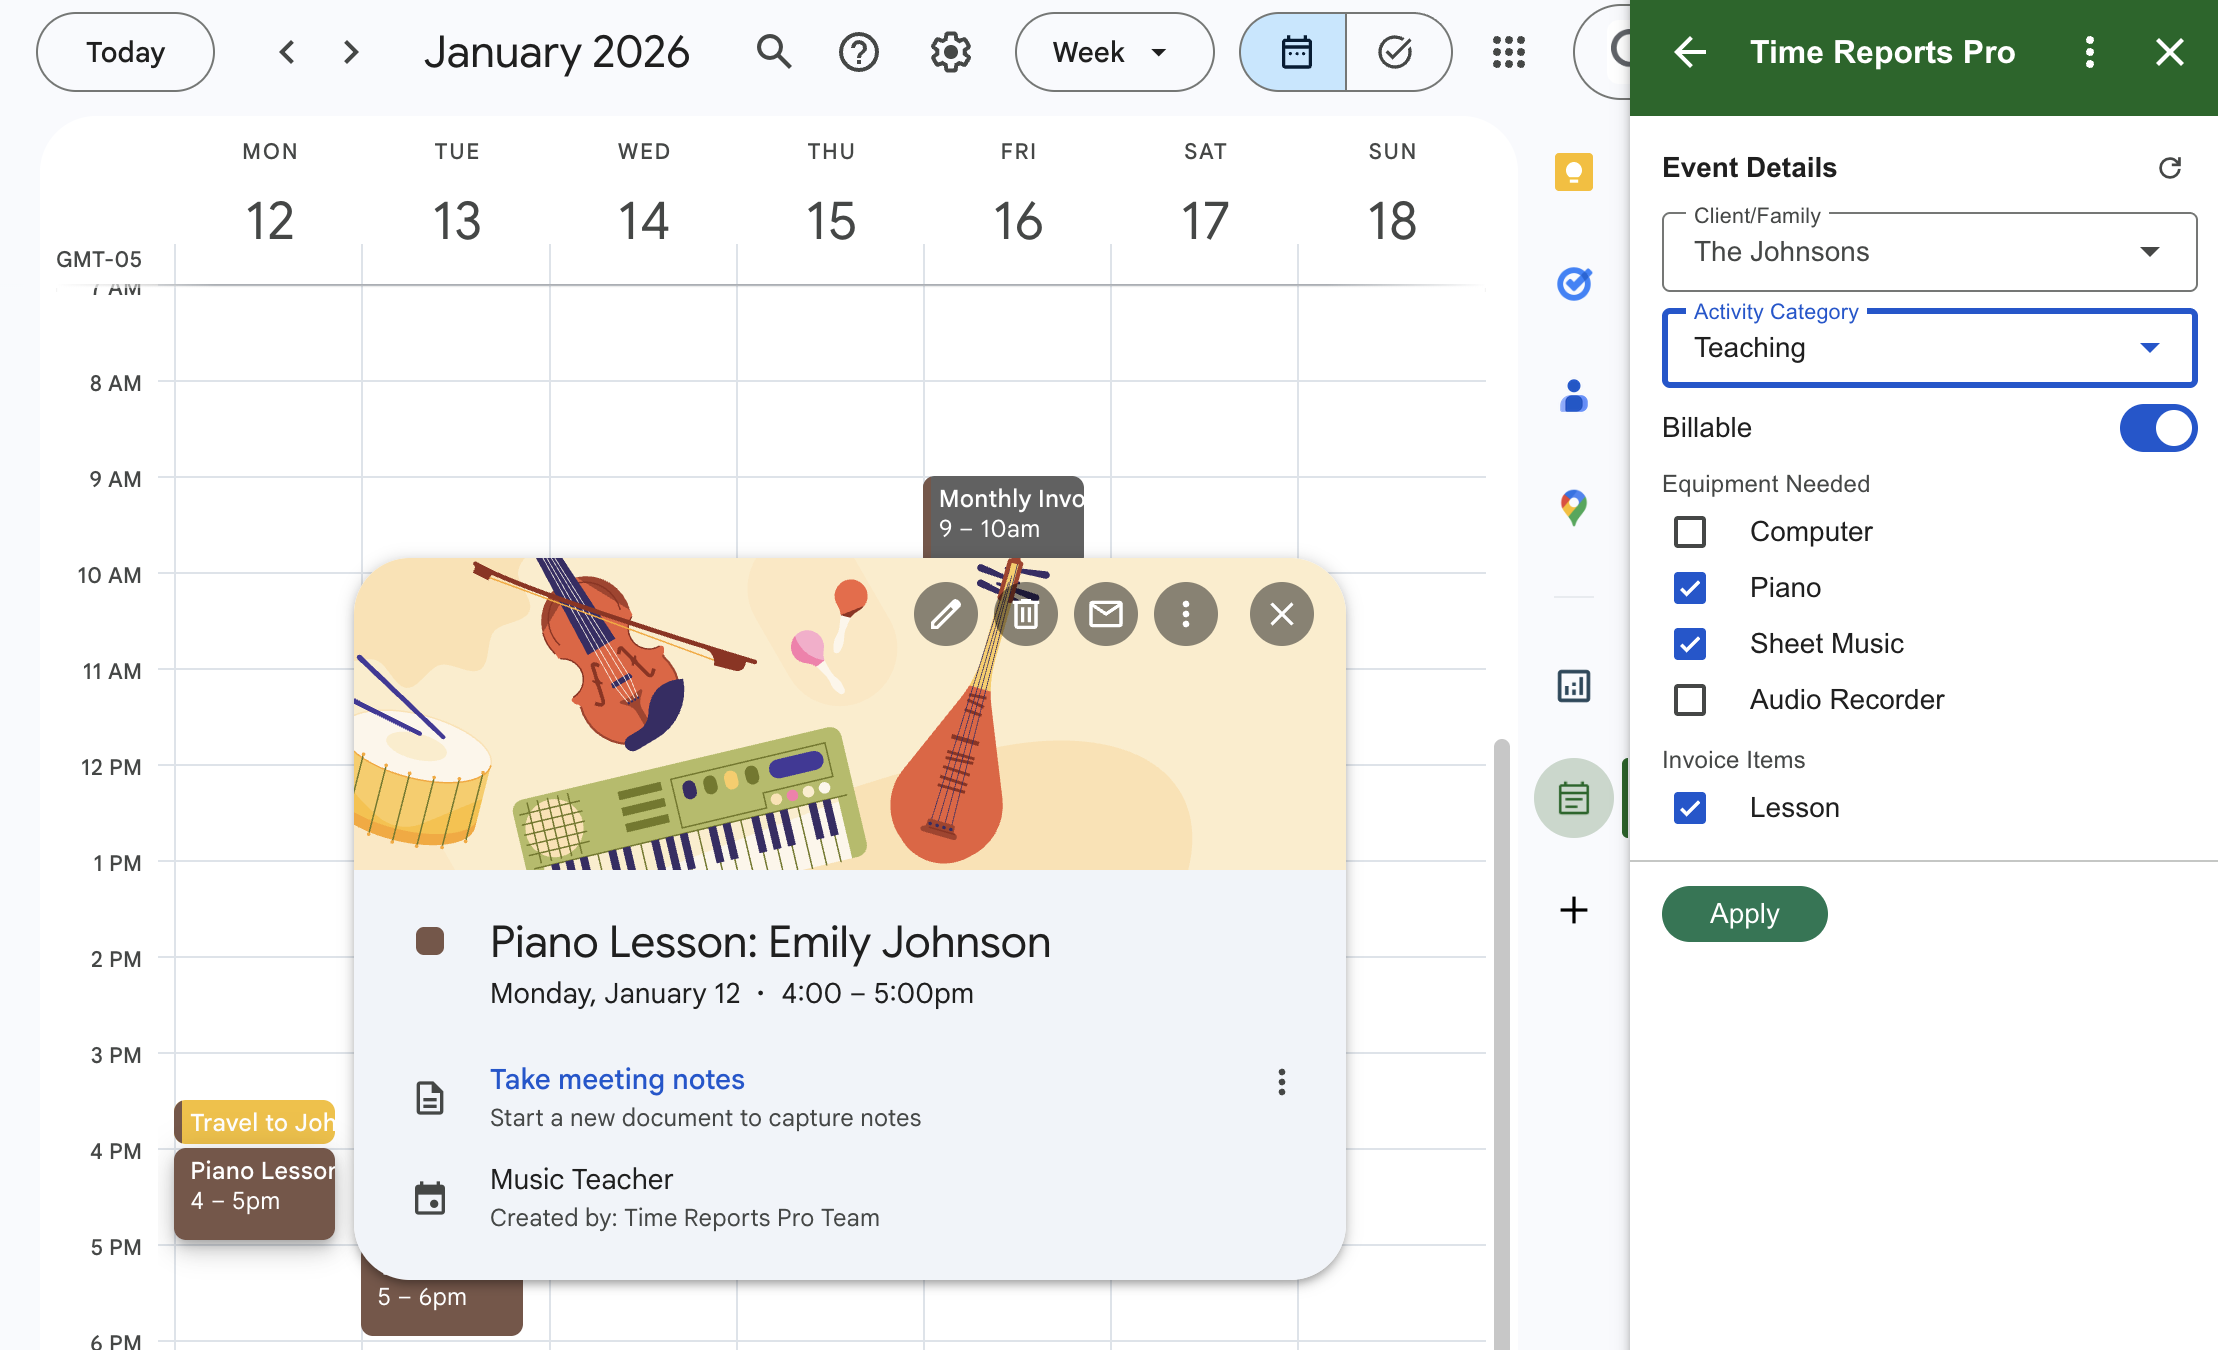Open the Time Reports Pro three-dot menu
The width and height of the screenshot is (2218, 1350).
pyautogui.click(x=2089, y=52)
